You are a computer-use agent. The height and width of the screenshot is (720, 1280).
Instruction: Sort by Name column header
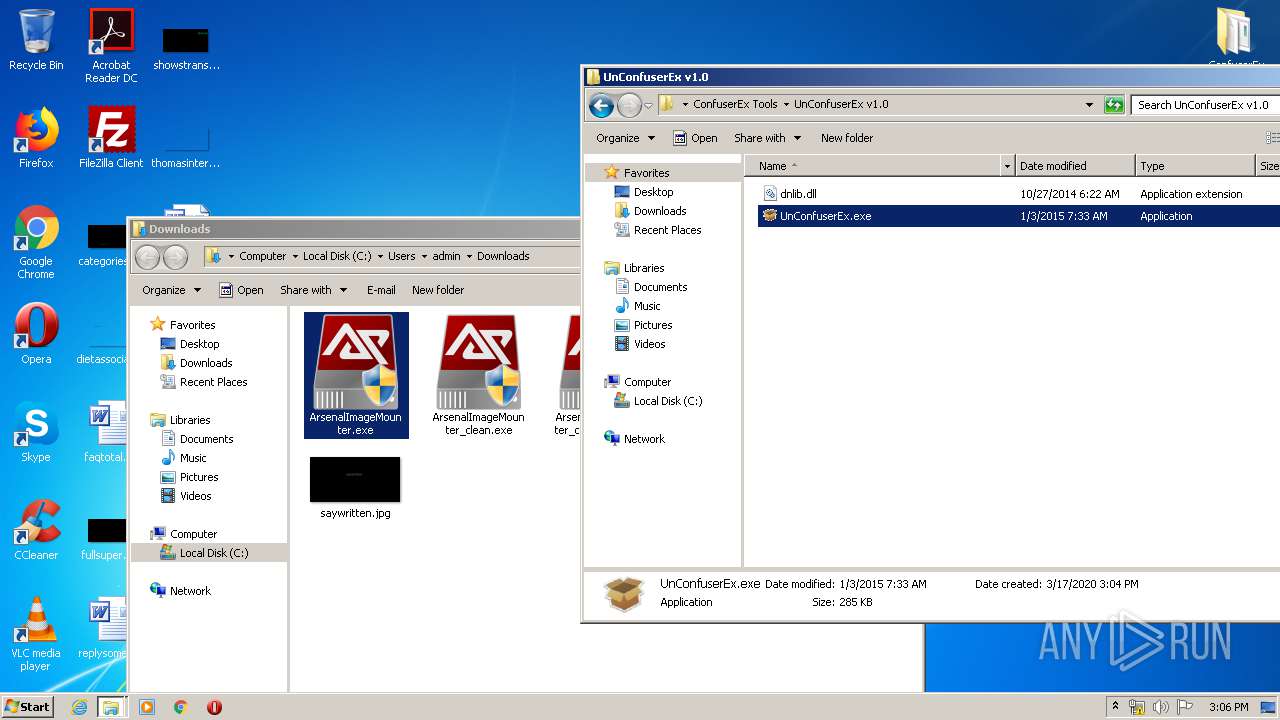pos(873,166)
